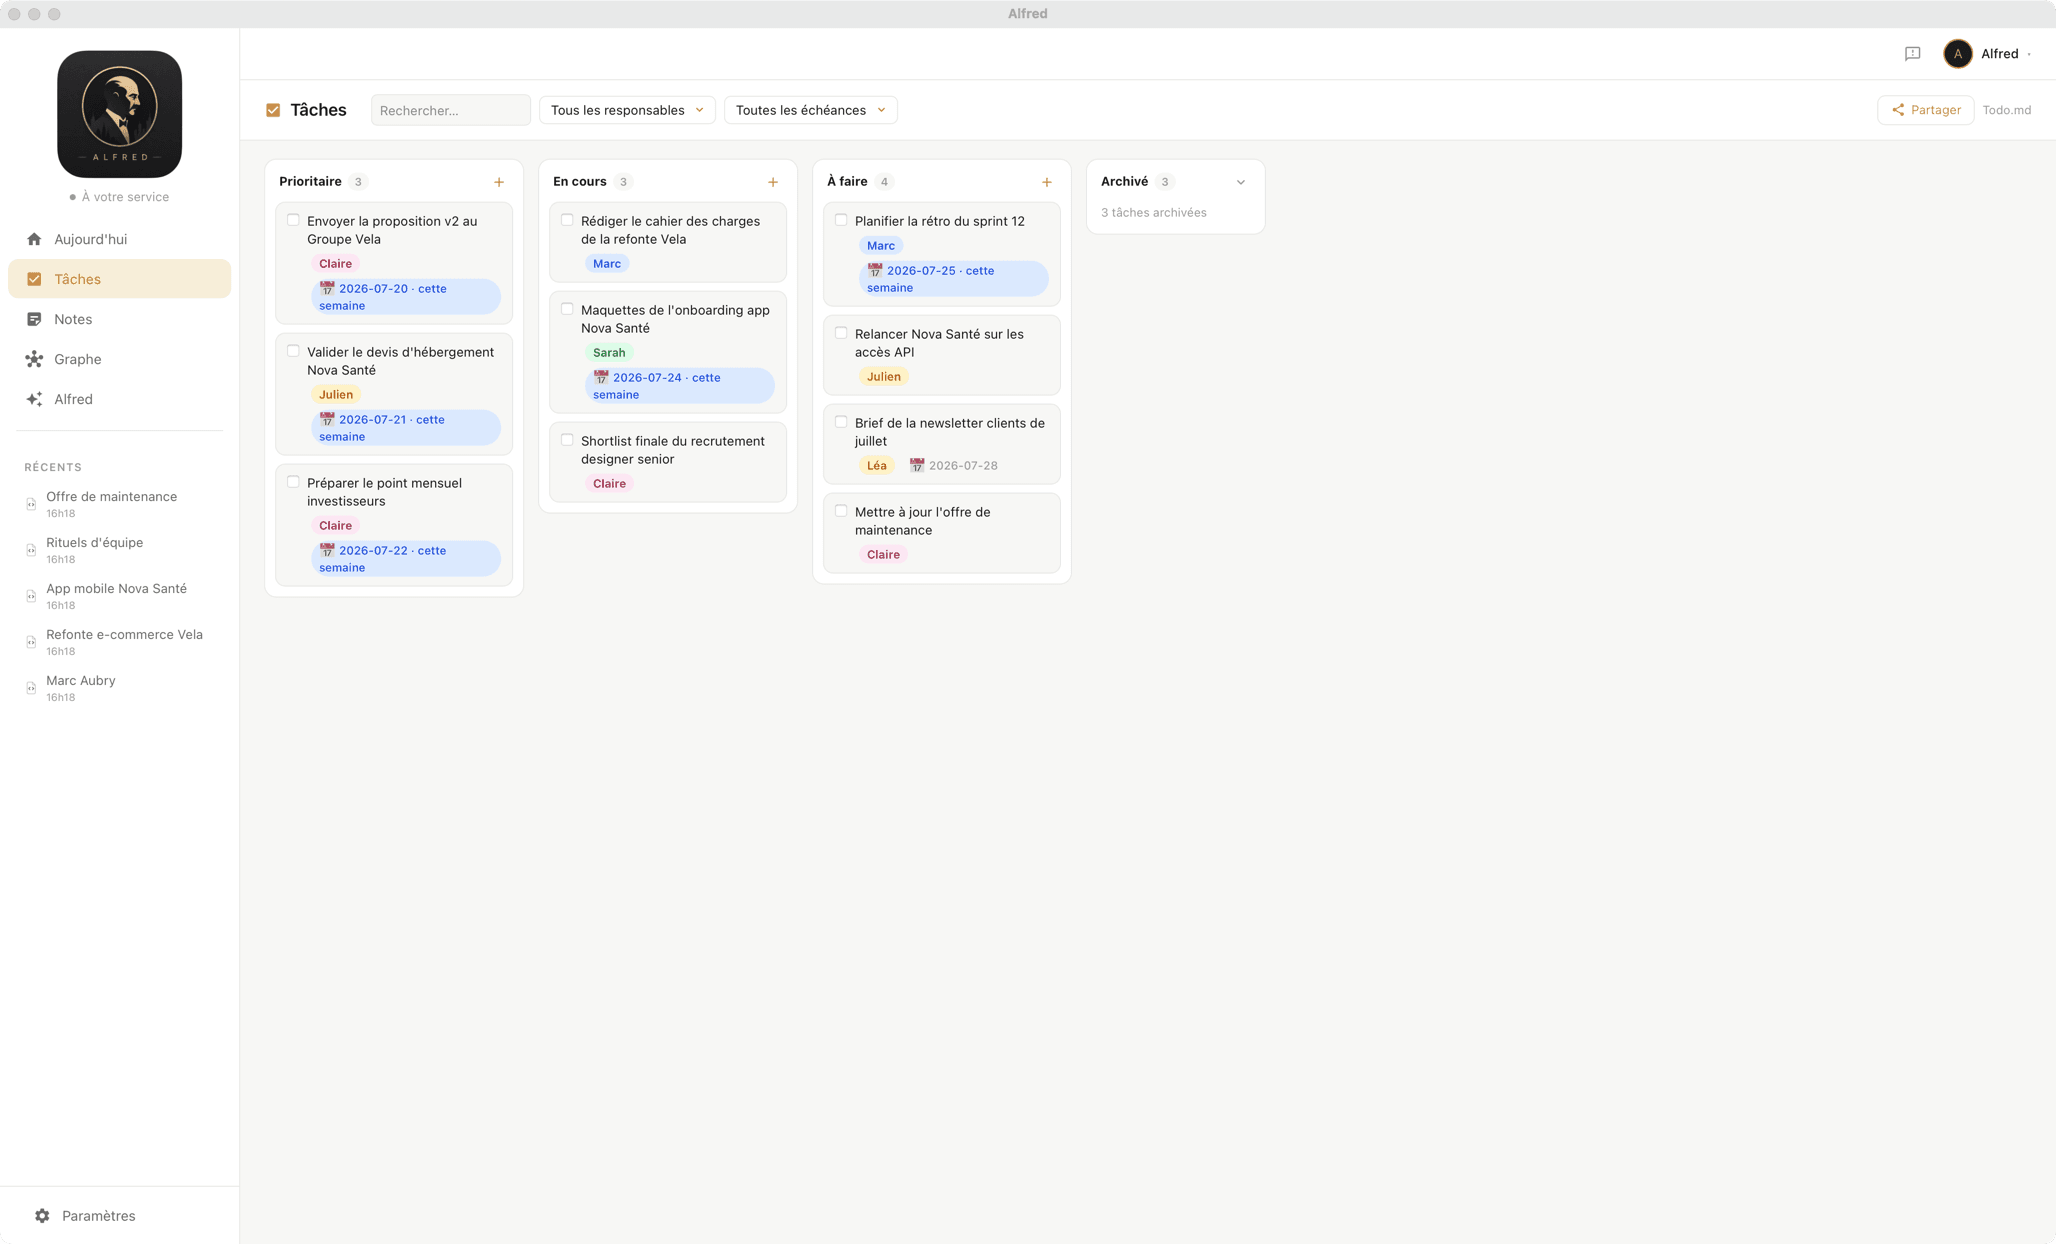The image size is (2056, 1244).
Task: Check off Brief de la newsletter task
Action: click(x=841, y=422)
